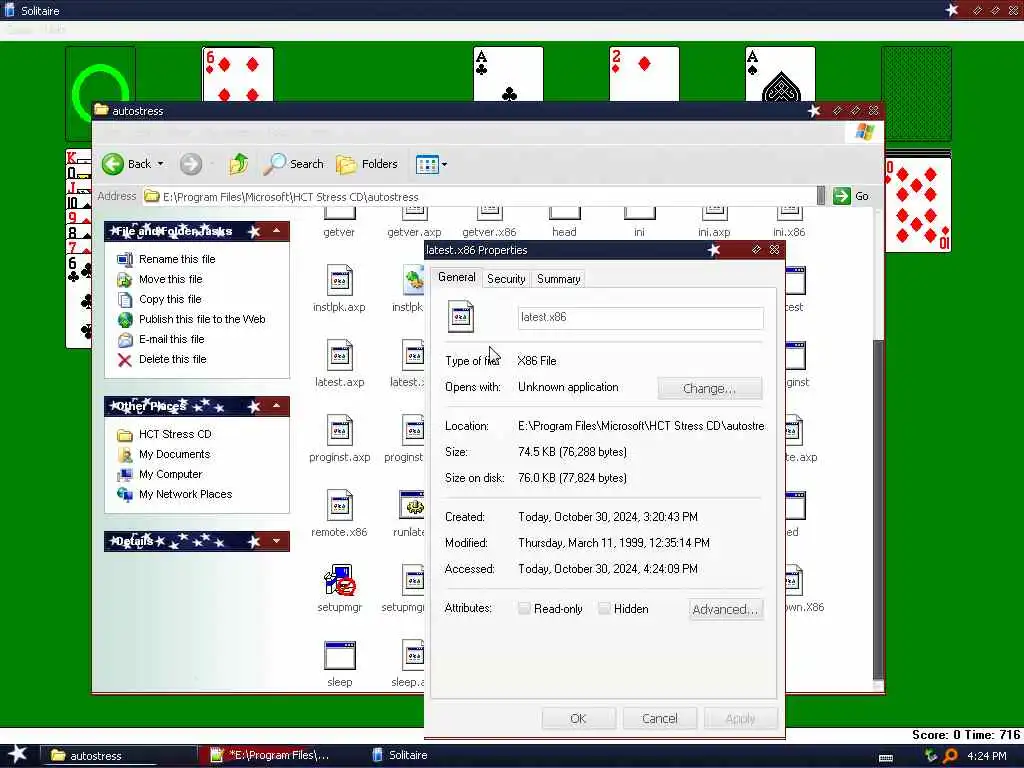The width and height of the screenshot is (1024, 768).
Task: Click Cancel in Properties dialog
Action: coord(660,718)
